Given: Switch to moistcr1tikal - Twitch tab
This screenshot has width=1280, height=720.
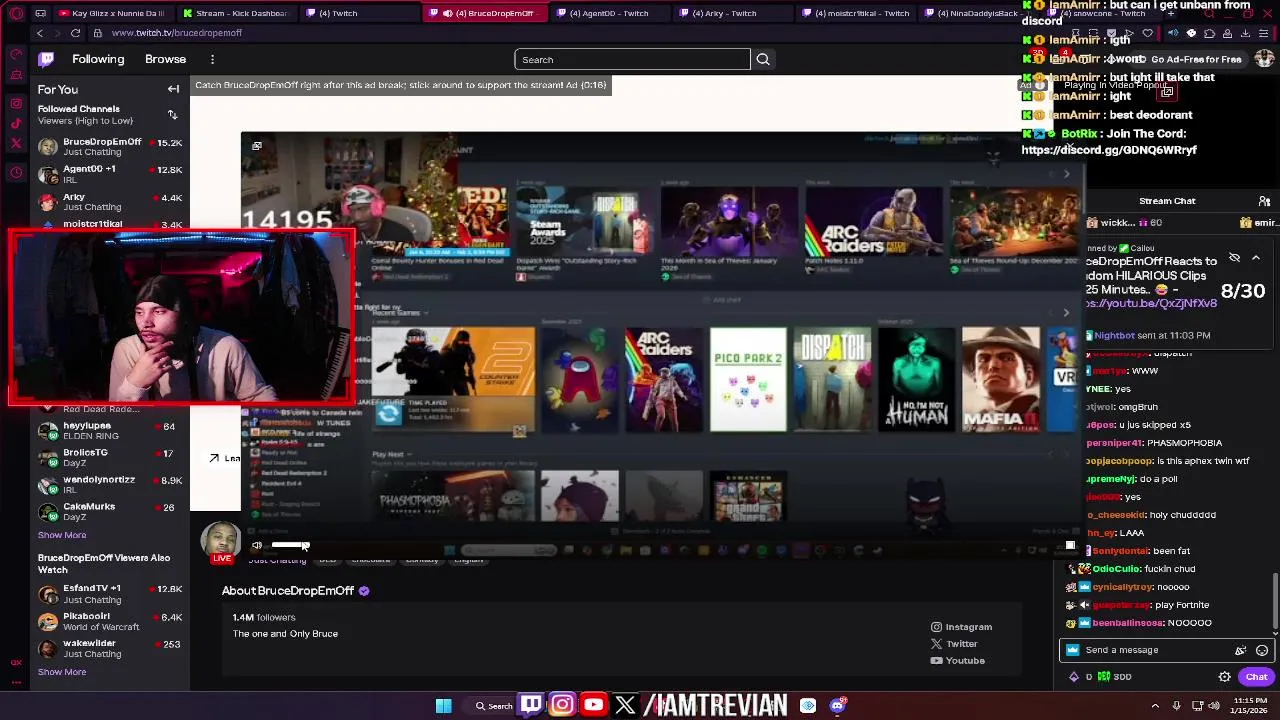Looking at the screenshot, I should tap(854, 13).
